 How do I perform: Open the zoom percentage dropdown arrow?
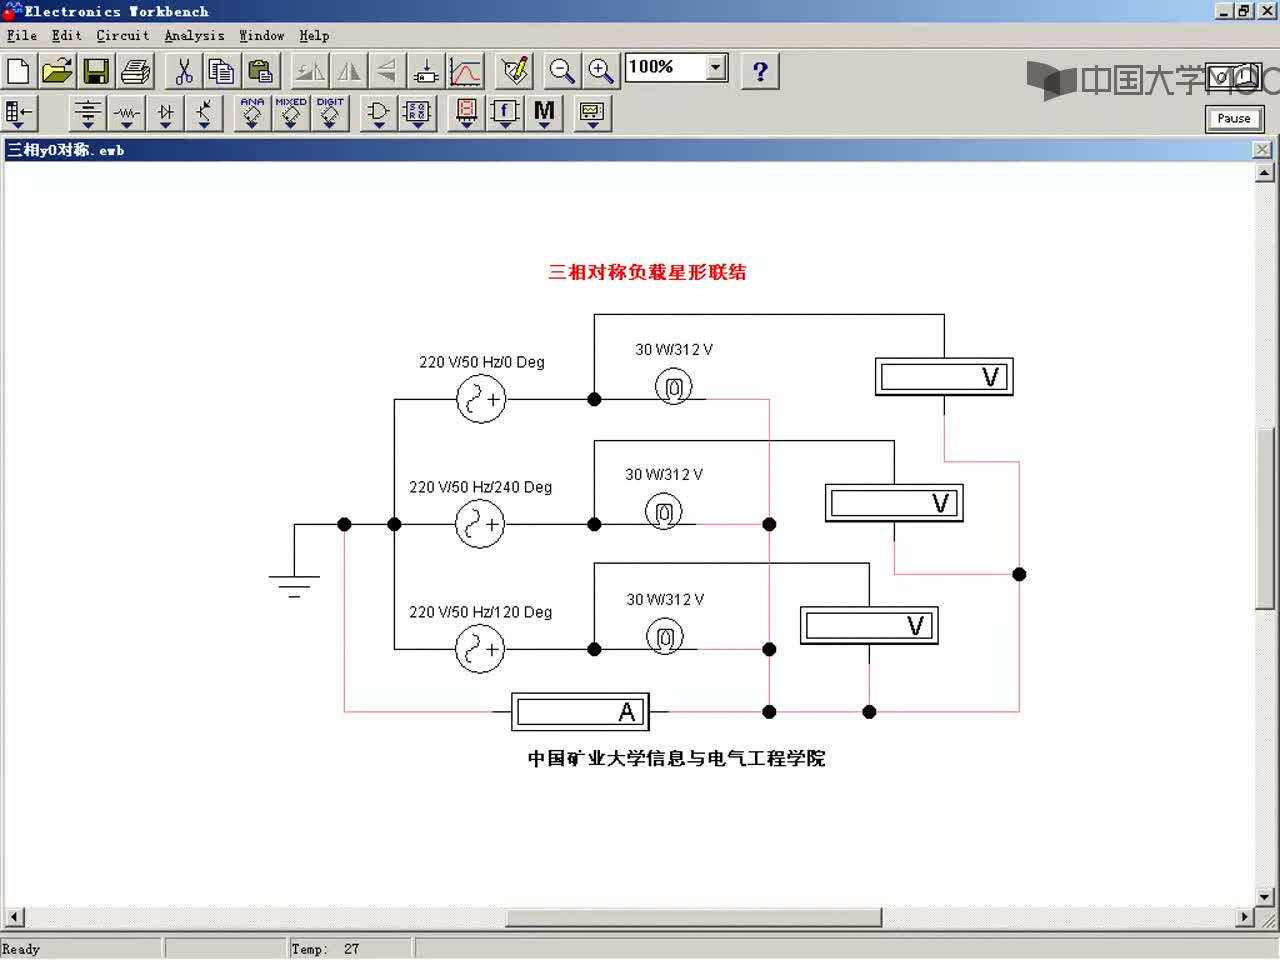716,67
